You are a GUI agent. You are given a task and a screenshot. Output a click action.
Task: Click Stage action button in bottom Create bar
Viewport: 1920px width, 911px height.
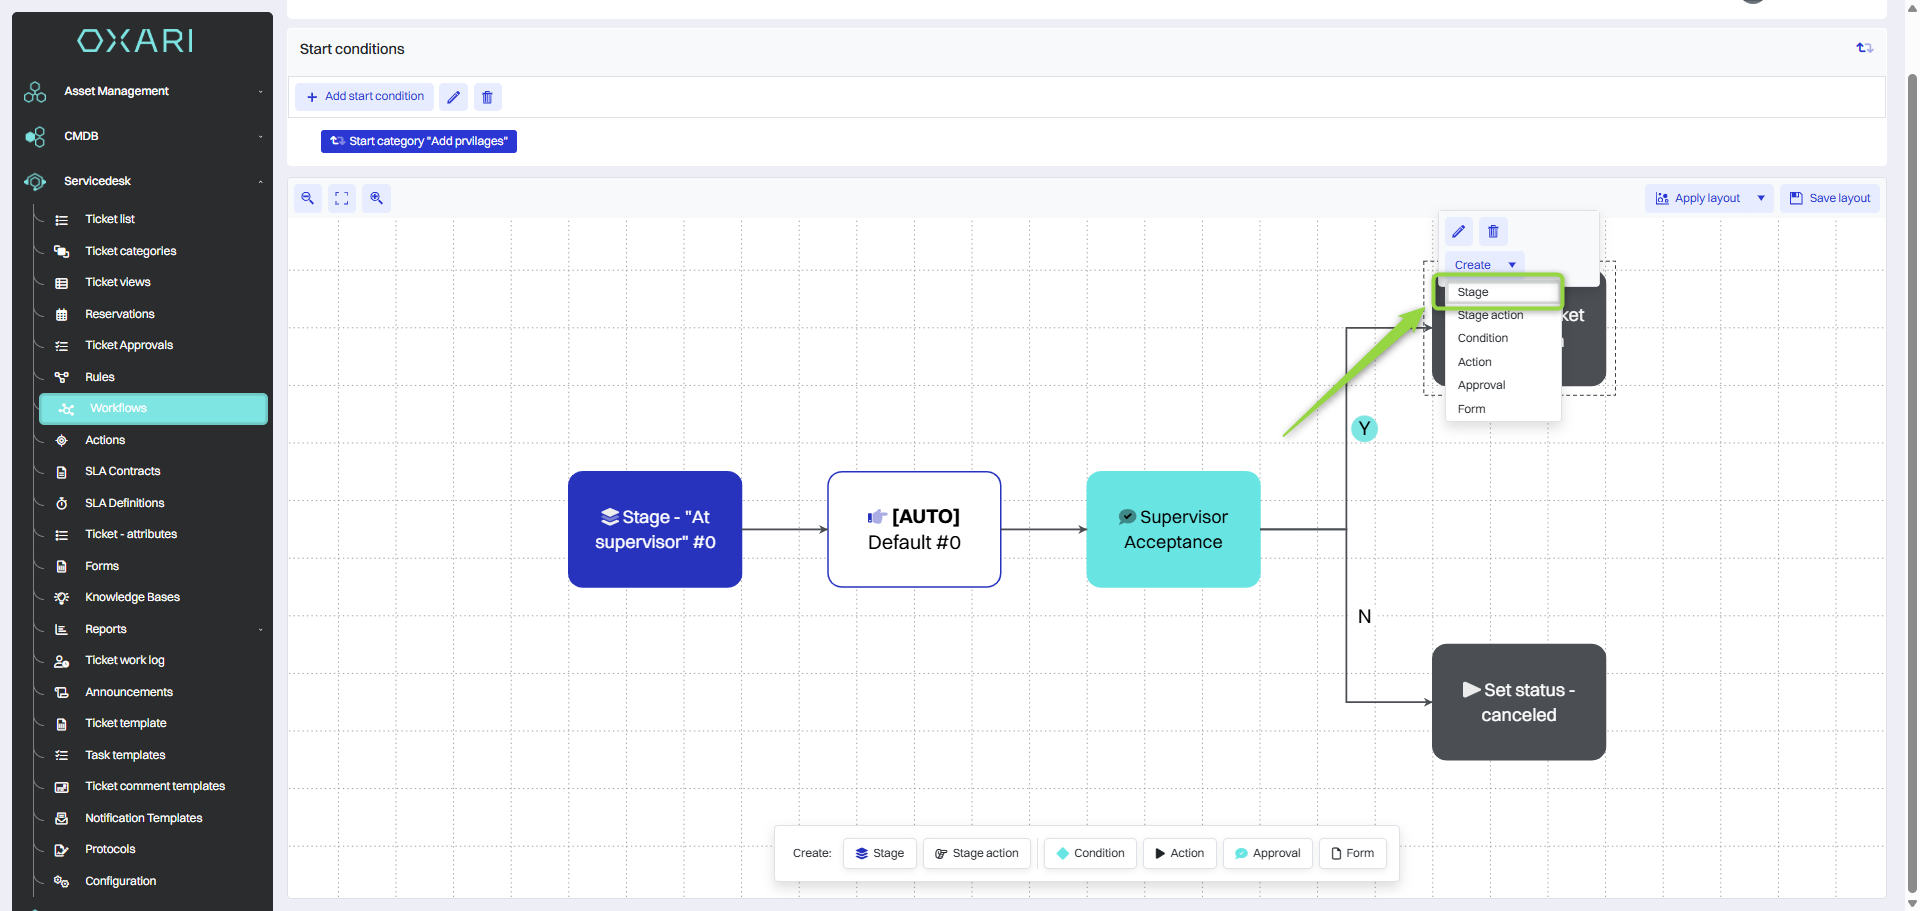pyautogui.click(x=976, y=853)
